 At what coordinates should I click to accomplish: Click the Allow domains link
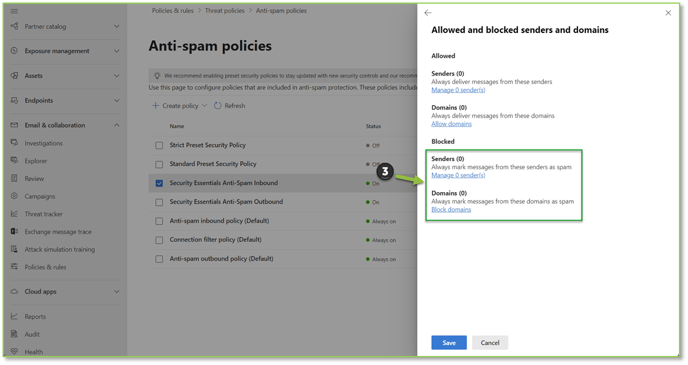click(x=452, y=124)
